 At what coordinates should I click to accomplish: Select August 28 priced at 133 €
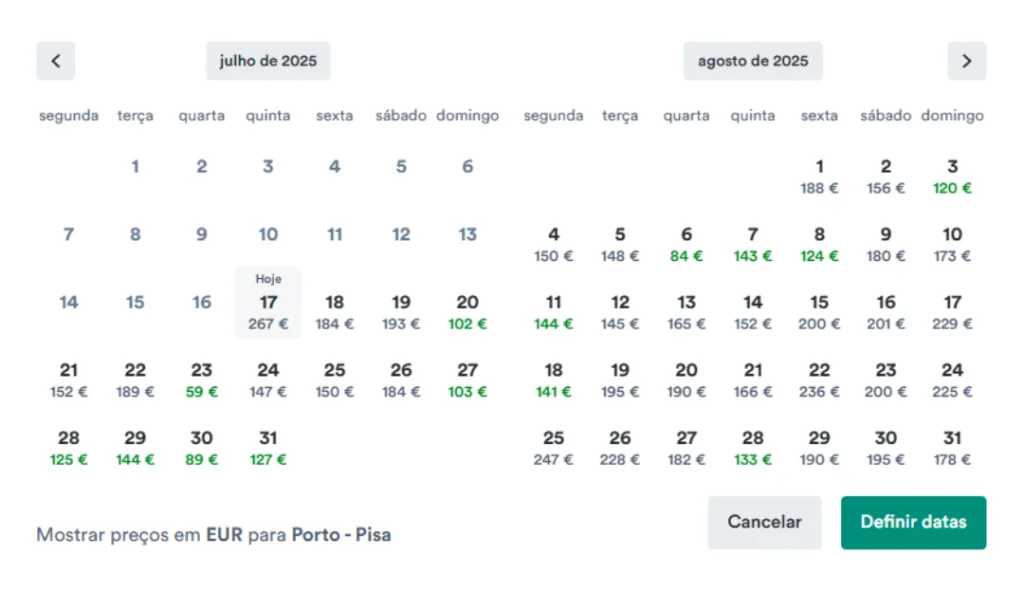[x=753, y=447]
